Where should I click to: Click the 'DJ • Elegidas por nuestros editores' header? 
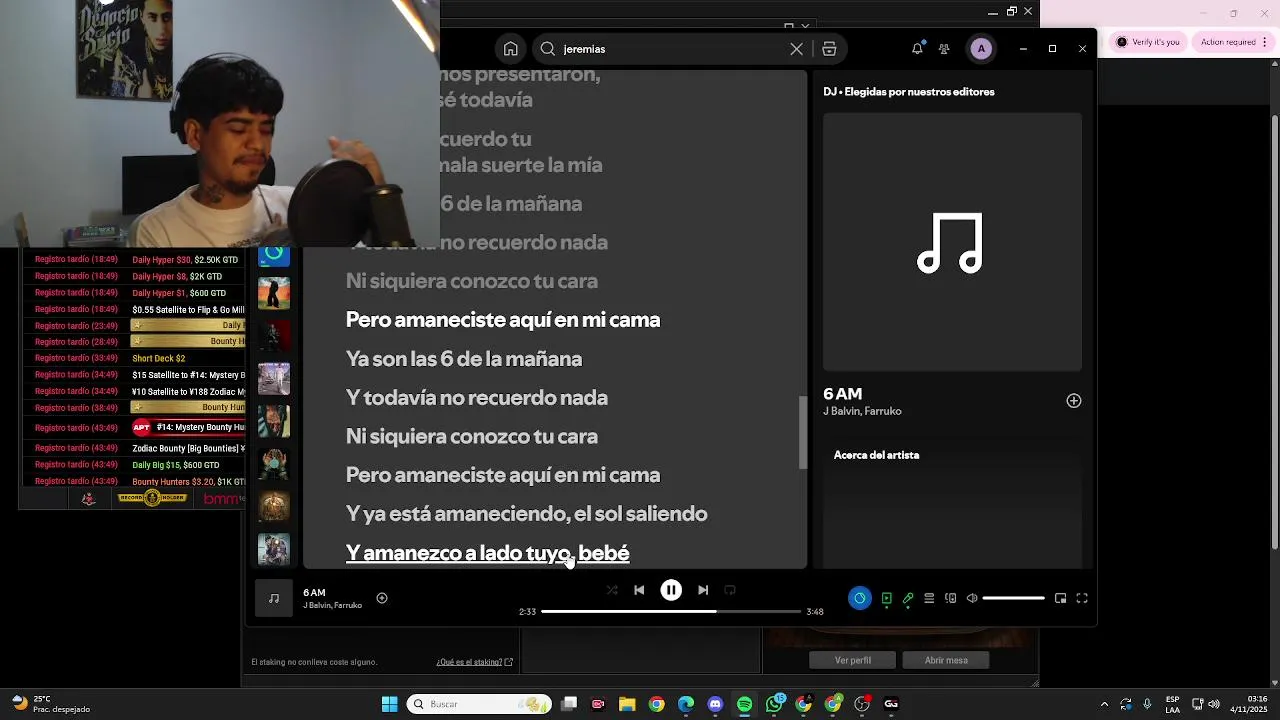909,92
